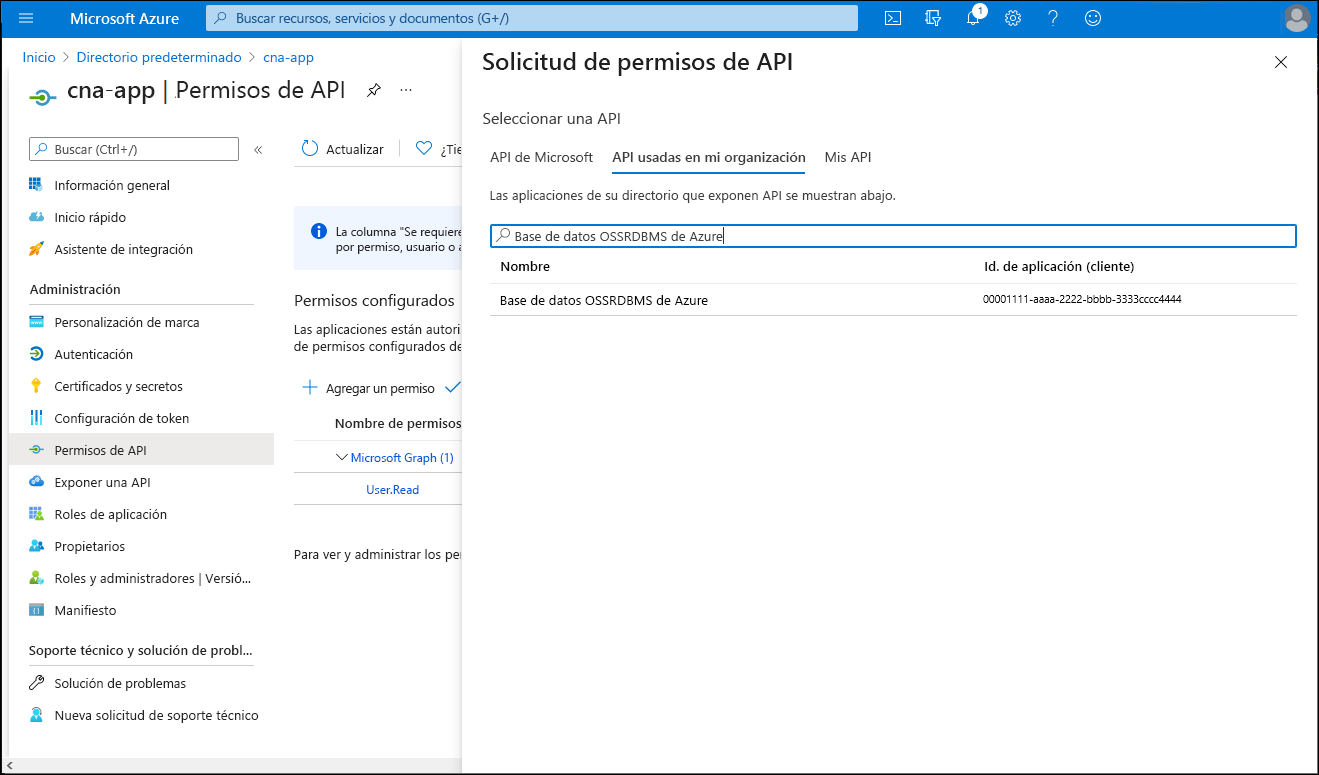This screenshot has width=1319, height=775.
Task: Click the Roles de aplicación icon
Action: click(x=36, y=514)
